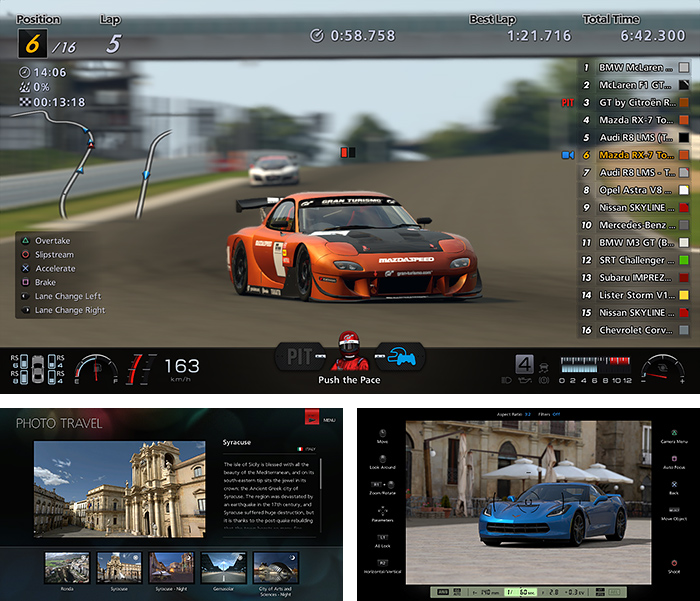
Task: Click the headlight indicator icon
Action: pyautogui.click(x=506, y=380)
